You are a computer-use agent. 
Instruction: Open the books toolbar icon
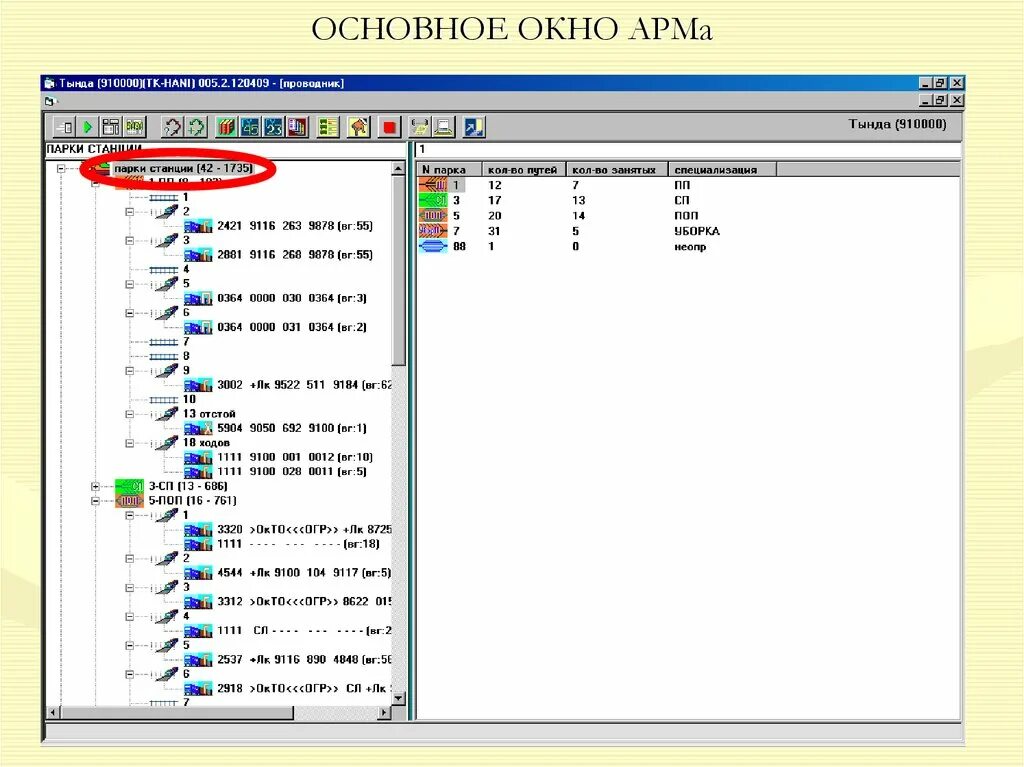(226, 127)
